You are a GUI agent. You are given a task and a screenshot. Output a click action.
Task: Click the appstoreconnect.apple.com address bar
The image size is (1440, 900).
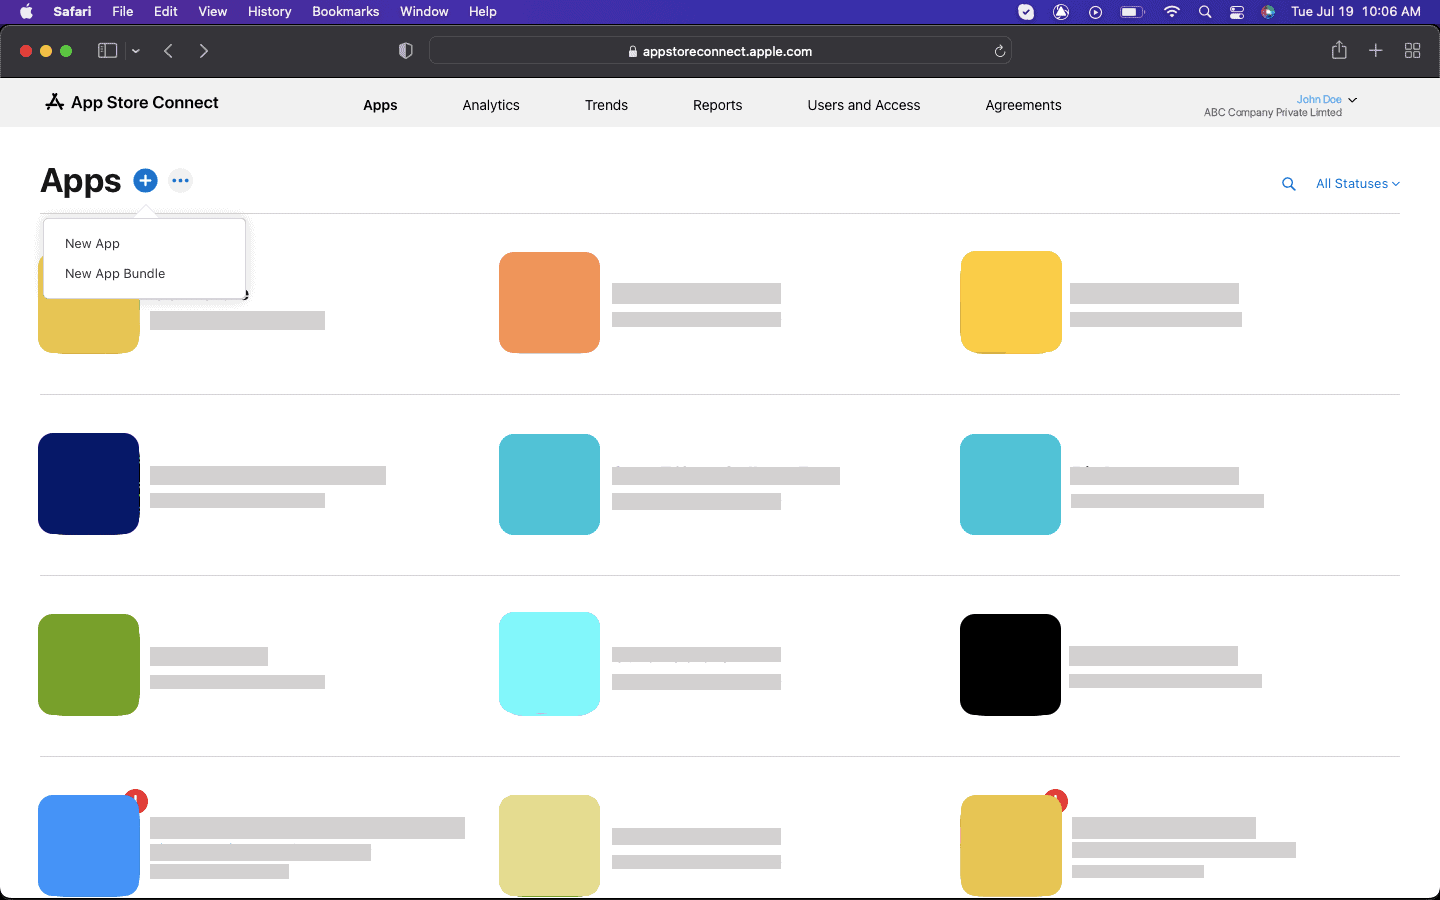pyautogui.click(x=720, y=51)
